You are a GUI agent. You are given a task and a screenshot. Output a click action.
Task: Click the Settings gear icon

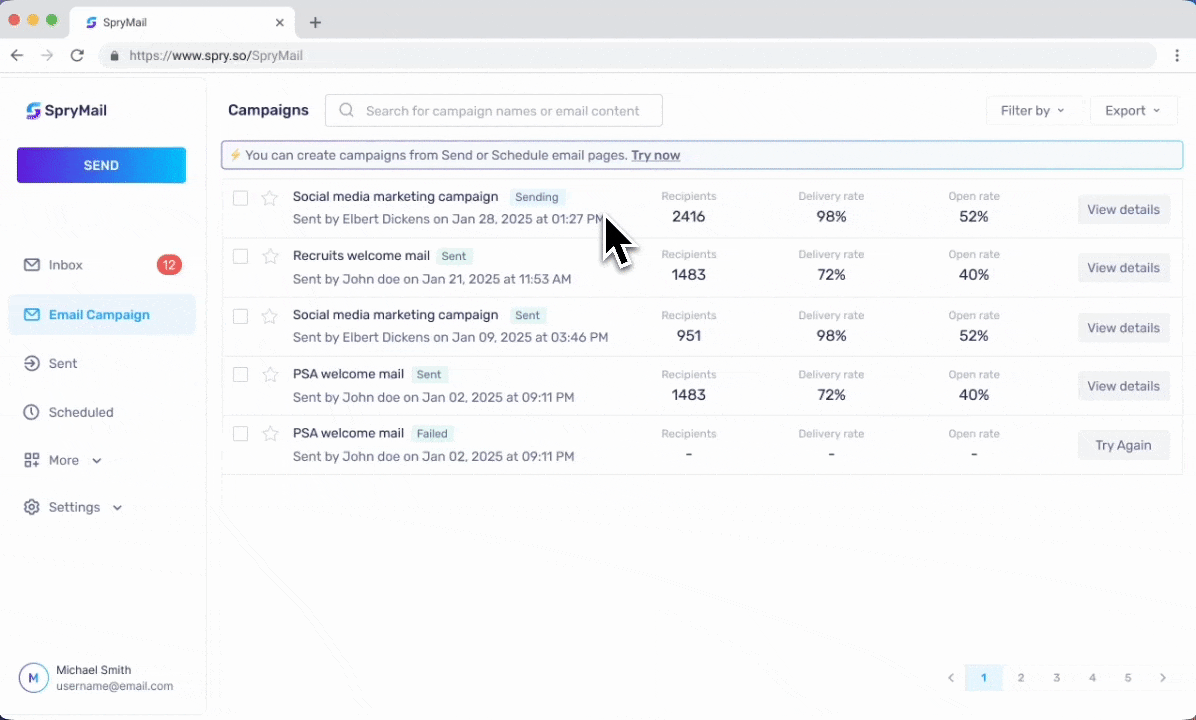click(31, 507)
